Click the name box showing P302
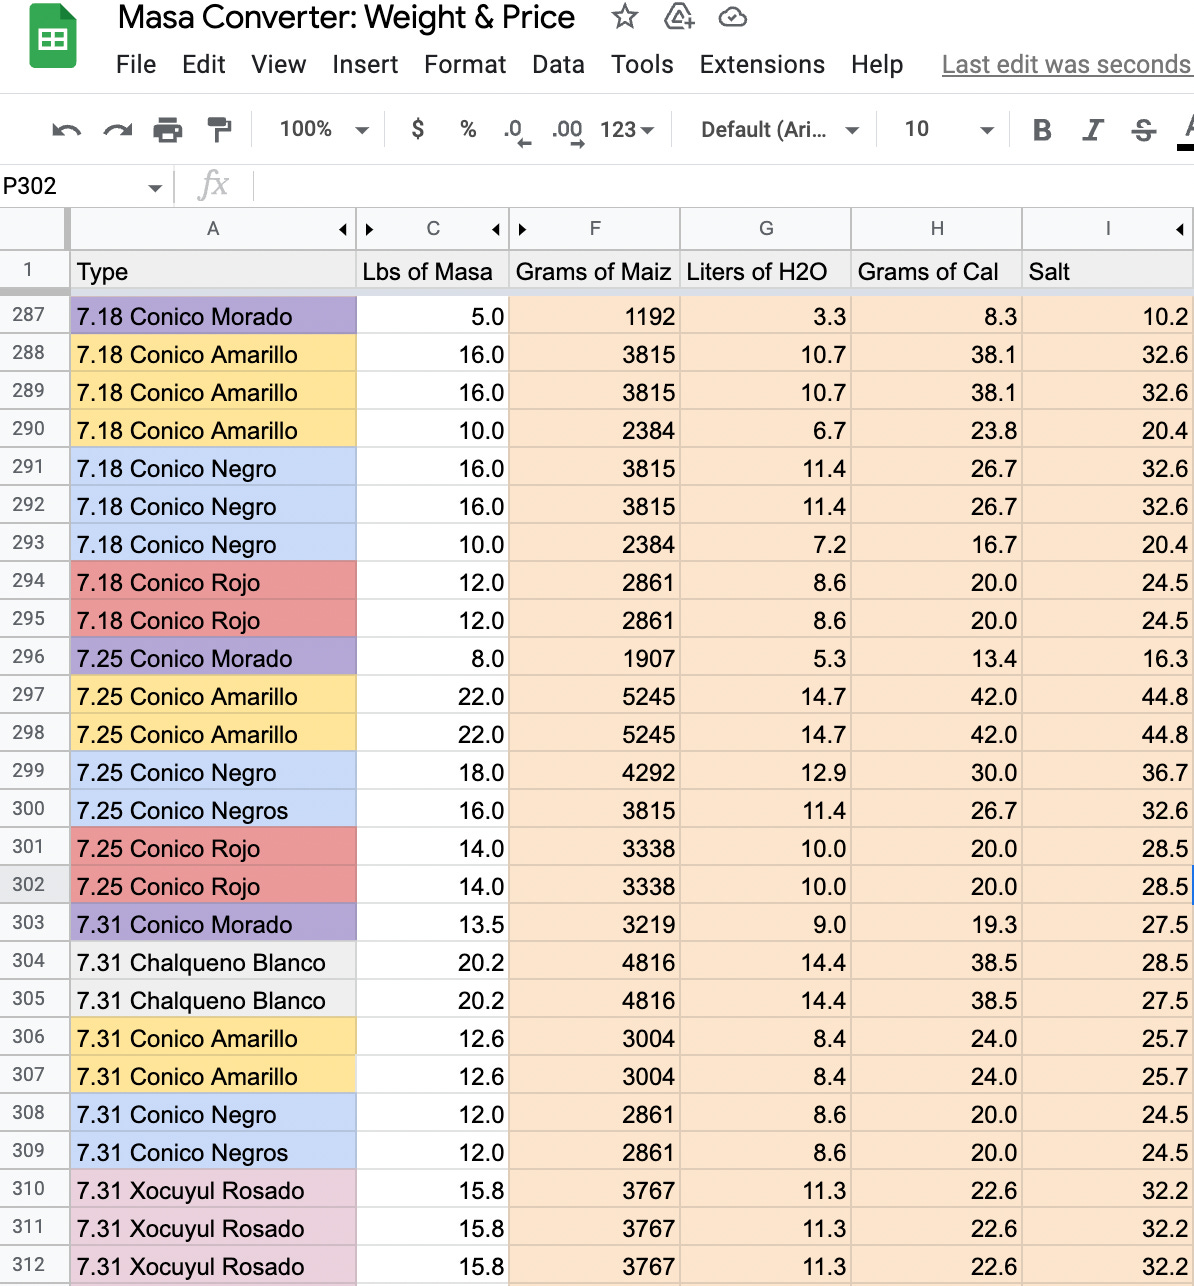This screenshot has width=1194, height=1286. pos(70,186)
